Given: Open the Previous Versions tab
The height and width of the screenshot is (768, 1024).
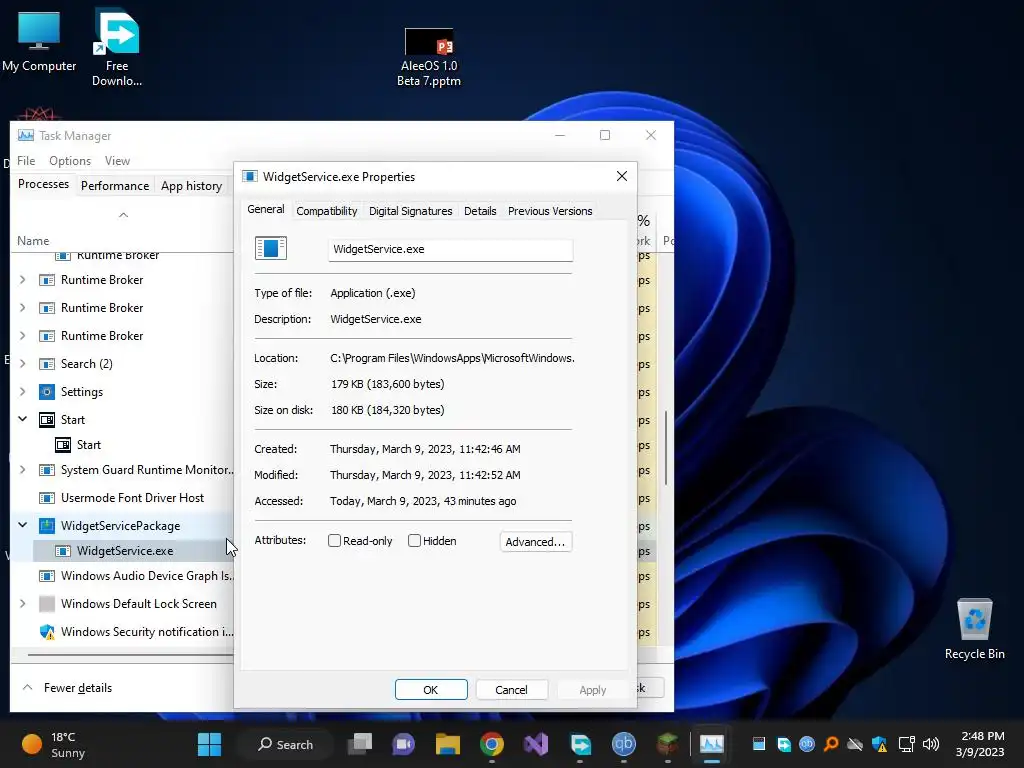Looking at the screenshot, I should (550, 211).
